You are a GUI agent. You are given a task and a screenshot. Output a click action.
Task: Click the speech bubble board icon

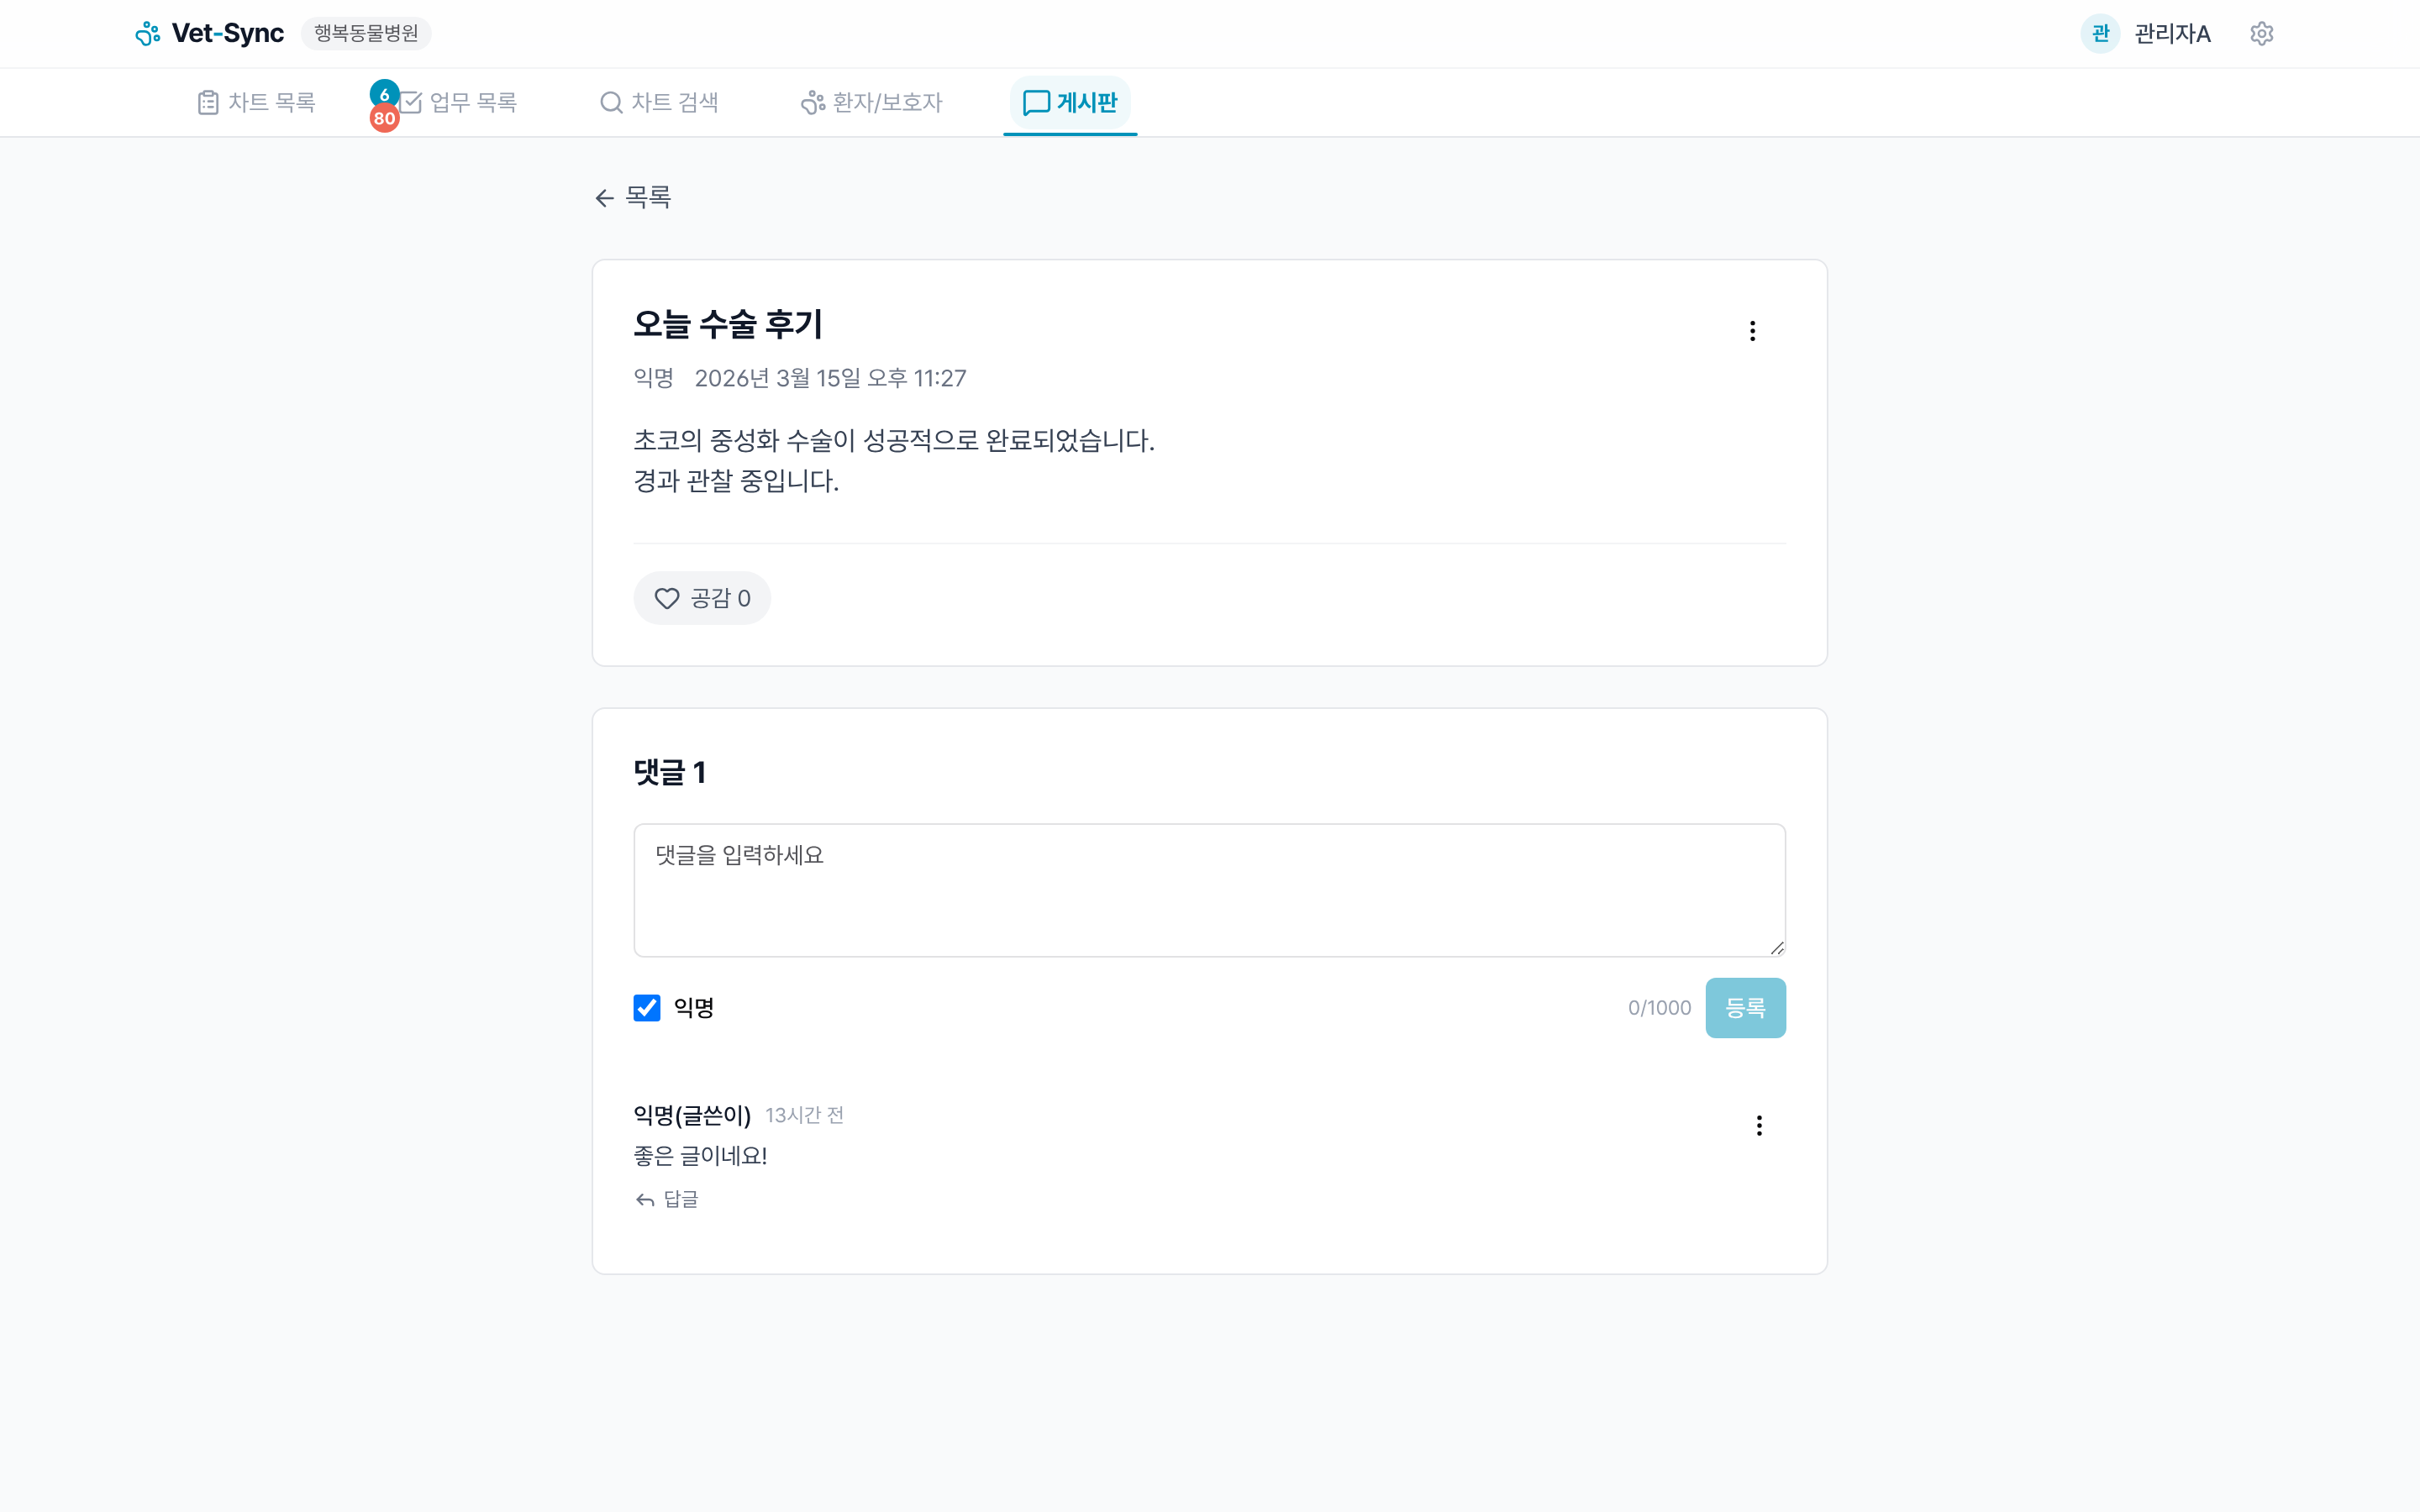[1035, 101]
